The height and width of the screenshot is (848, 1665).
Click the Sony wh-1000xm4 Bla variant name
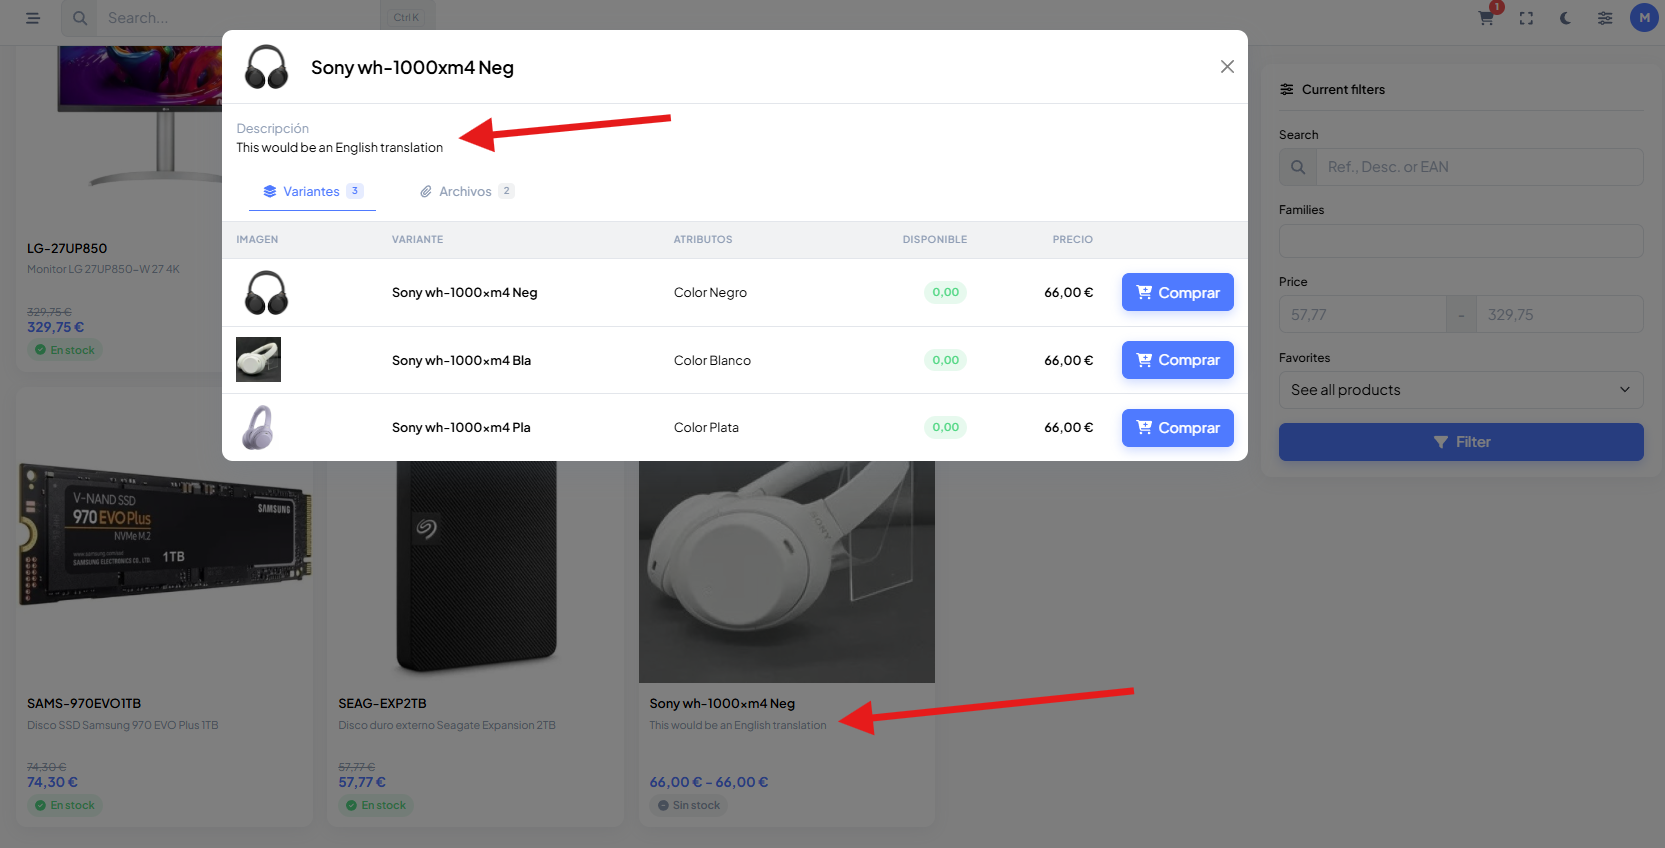click(x=461, y=360)
